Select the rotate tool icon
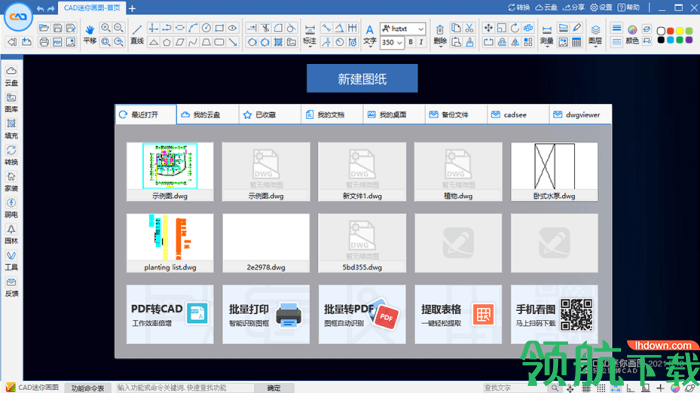The image size is (700, 393). tap(515, 28)
